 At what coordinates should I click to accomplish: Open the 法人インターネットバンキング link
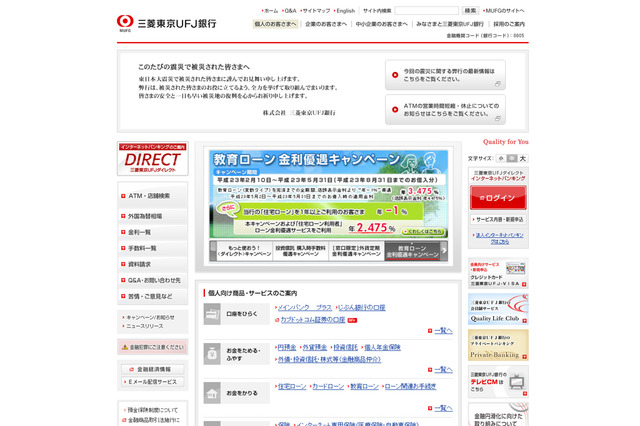point(500,238)
